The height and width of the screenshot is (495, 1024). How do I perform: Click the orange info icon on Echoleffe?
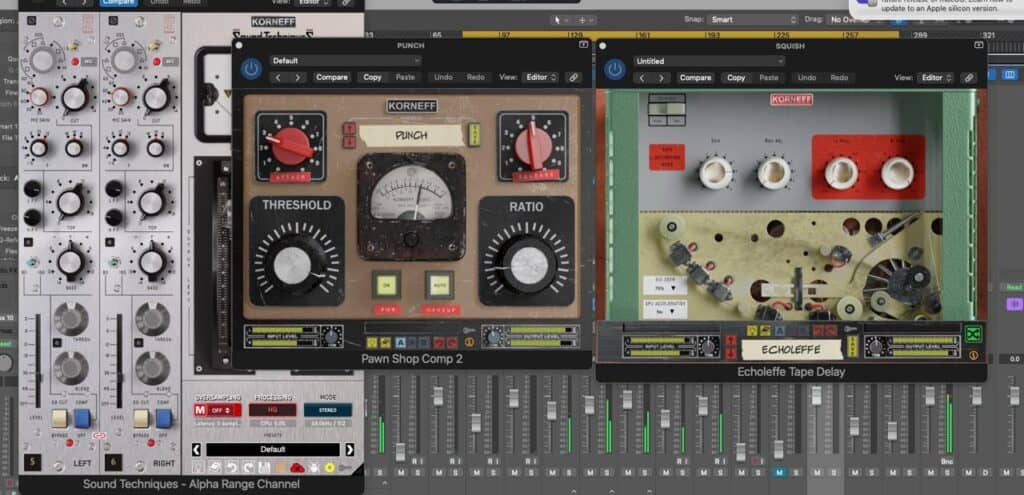pos(974,356)
